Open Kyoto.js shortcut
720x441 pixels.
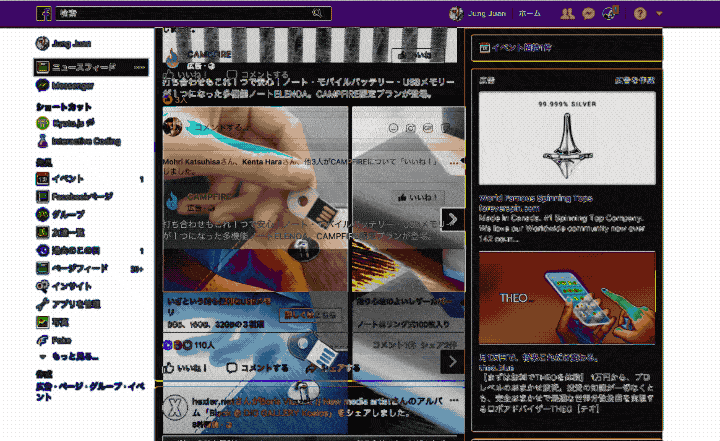65,123
